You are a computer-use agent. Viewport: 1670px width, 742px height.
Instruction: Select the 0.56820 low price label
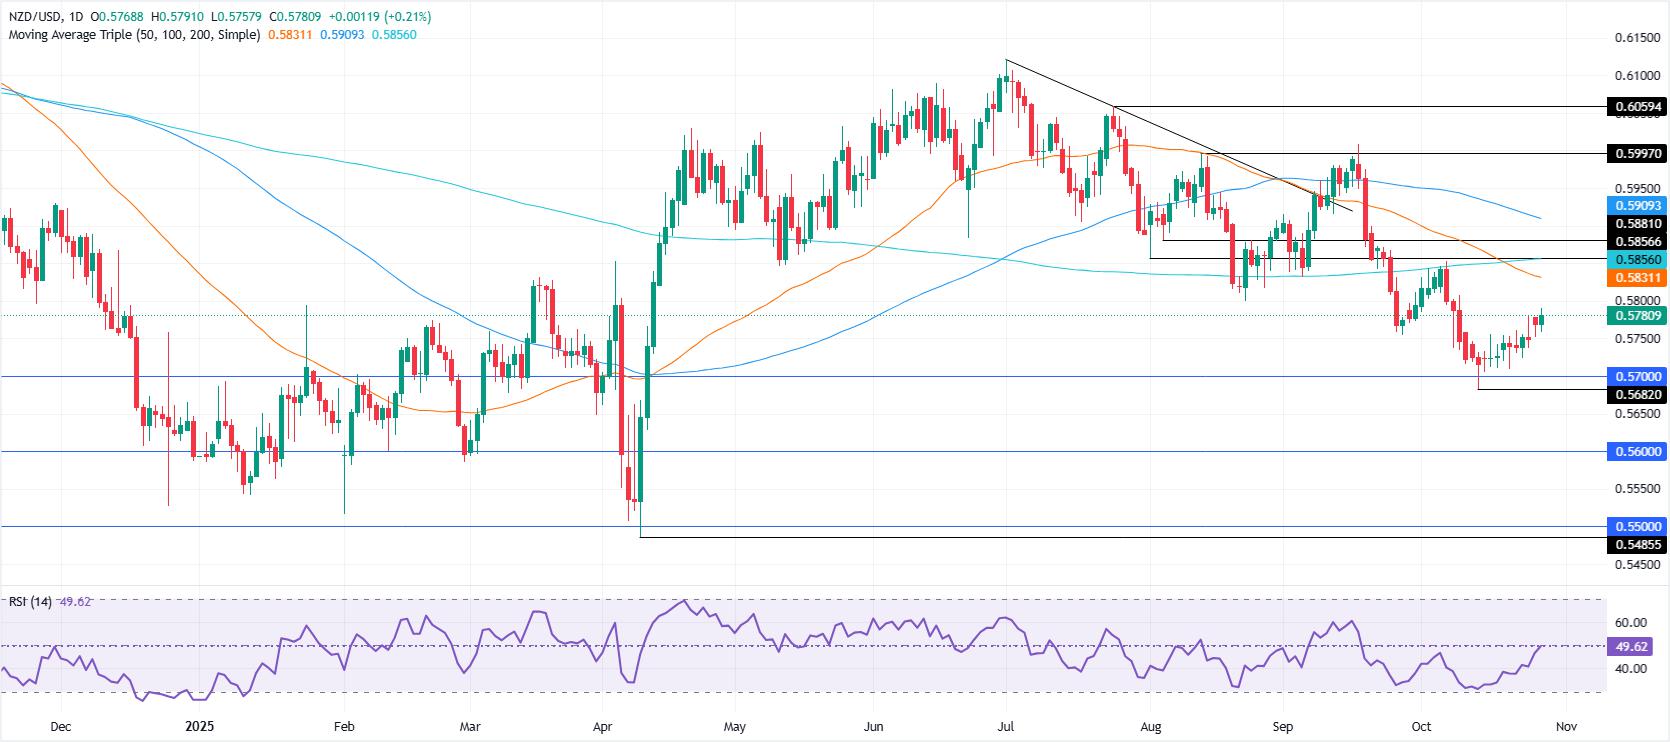tap(1636, 394)
